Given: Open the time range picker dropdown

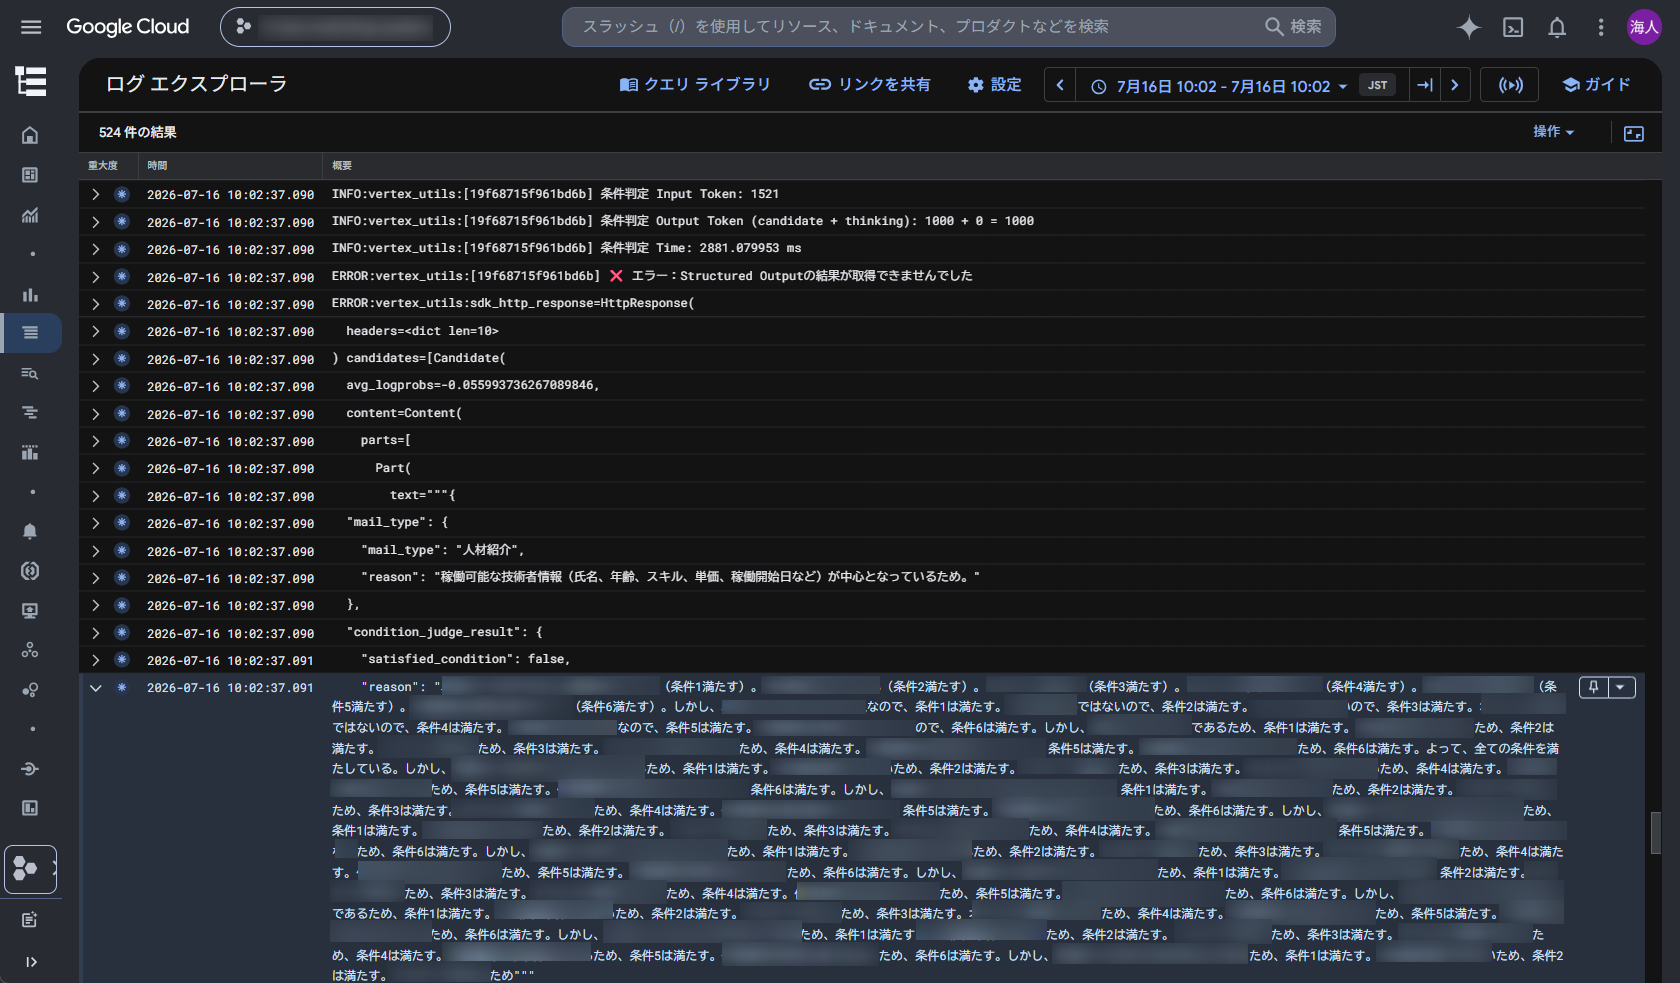Looking at the screenshot, I should point(1219,86).
